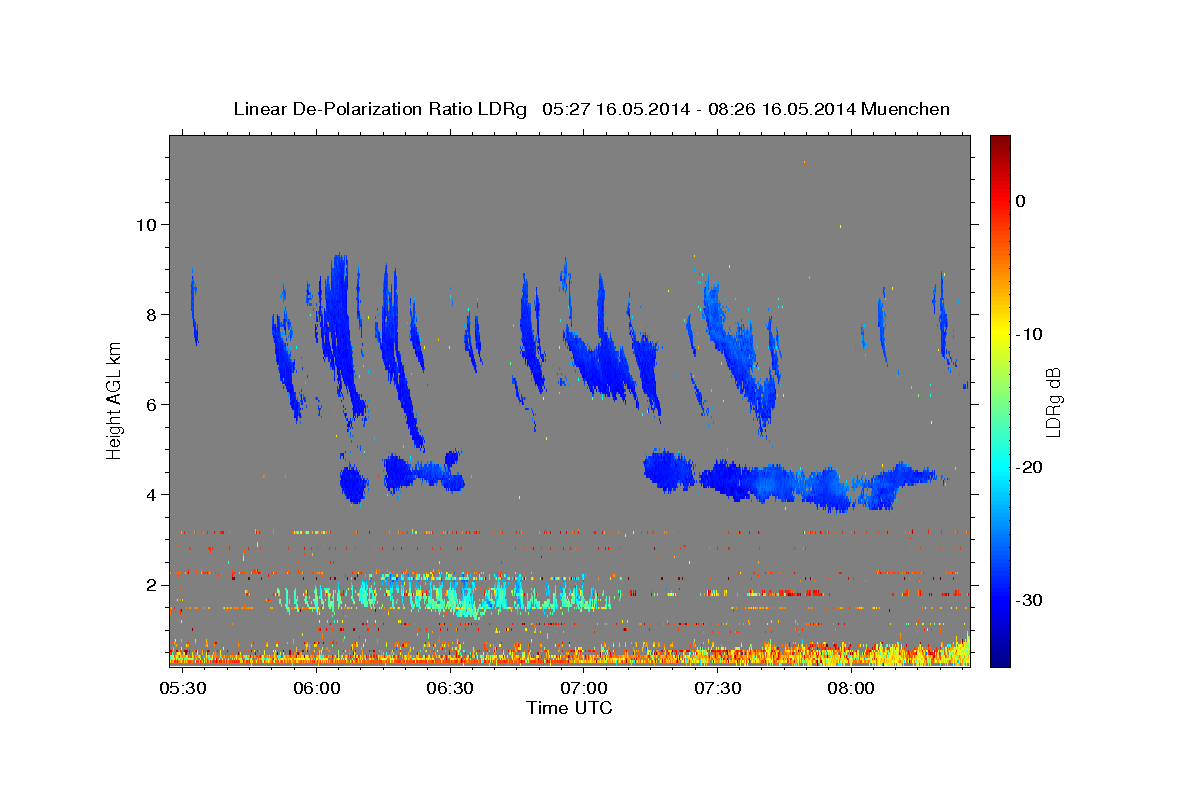1200x800 pixels.
Task: Click the yellow band of the colorbar
Action: pyautogui.click(x=1000, y=330)
